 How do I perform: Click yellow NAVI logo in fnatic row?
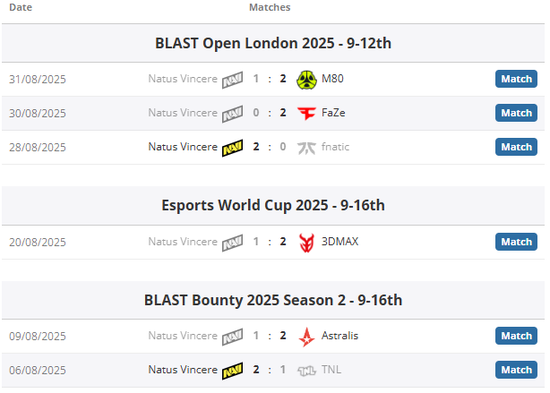click(232, 148)
